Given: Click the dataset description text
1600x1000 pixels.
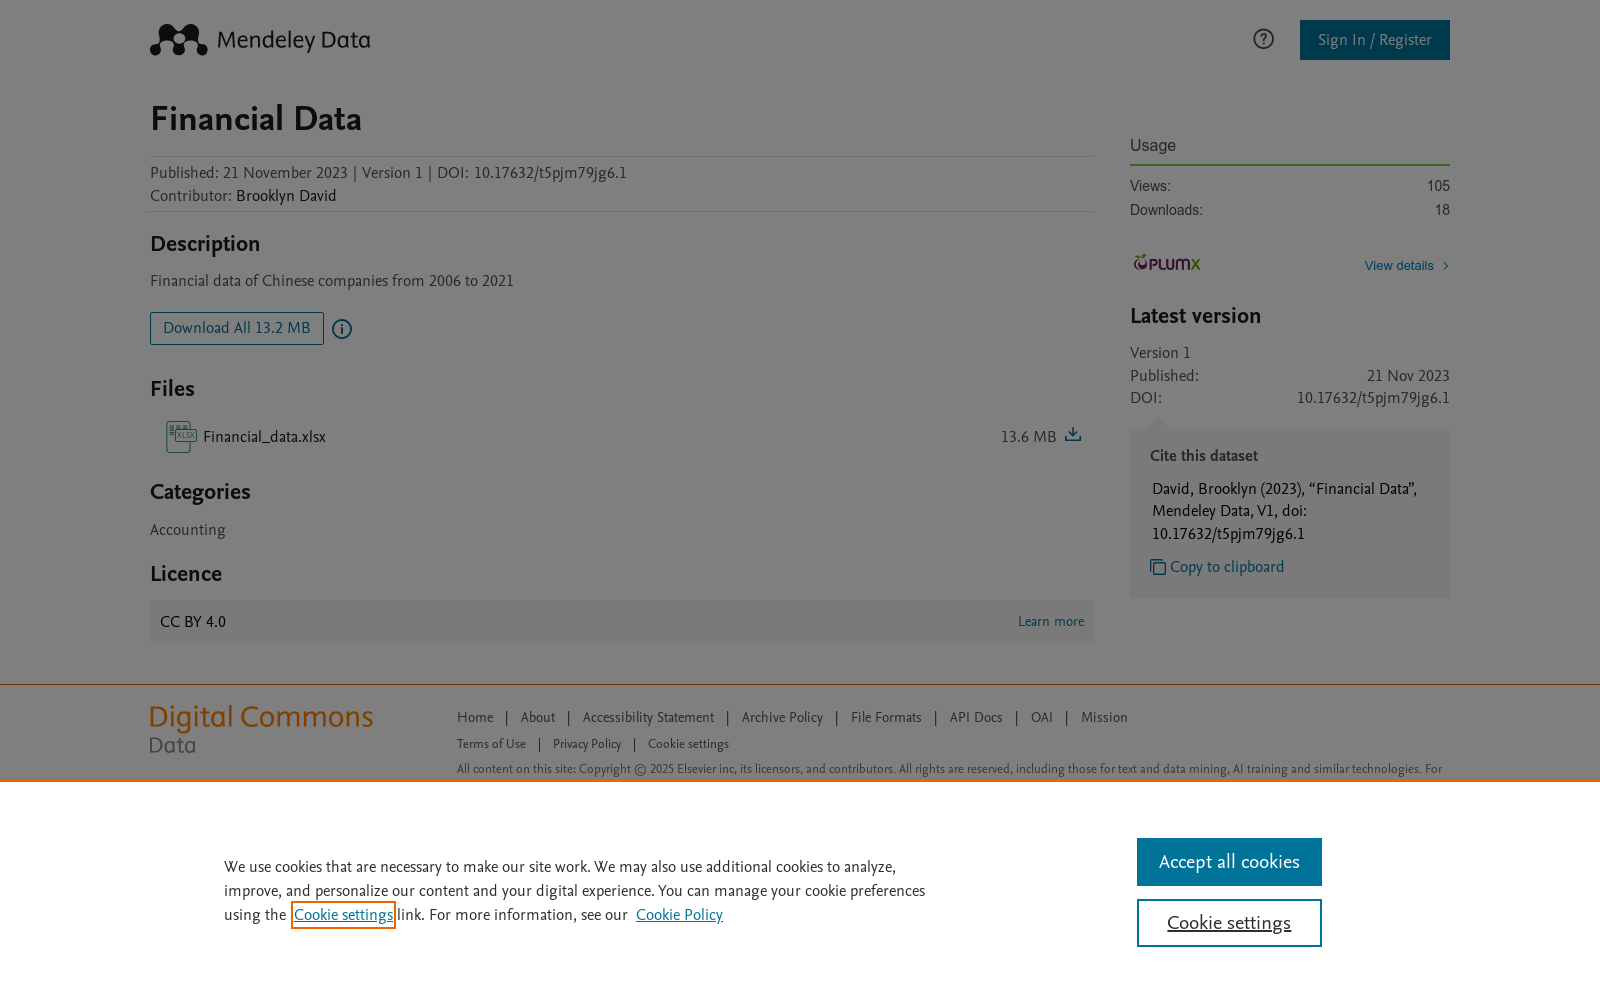Looking at the screenshot, I should tap(332, 281).
